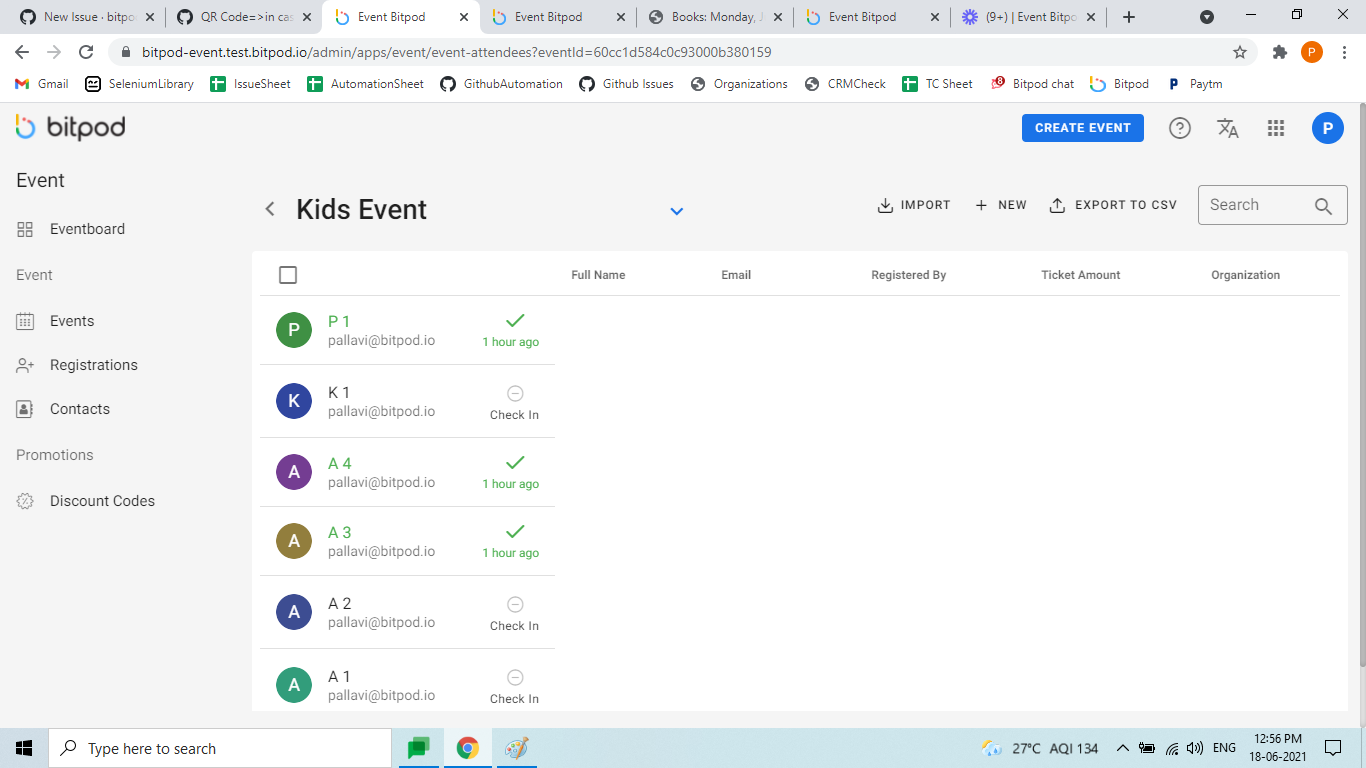This screenshot has height=768, width=1366.
Task: Click the search magnifier icon
Action: coord(1323,206)
